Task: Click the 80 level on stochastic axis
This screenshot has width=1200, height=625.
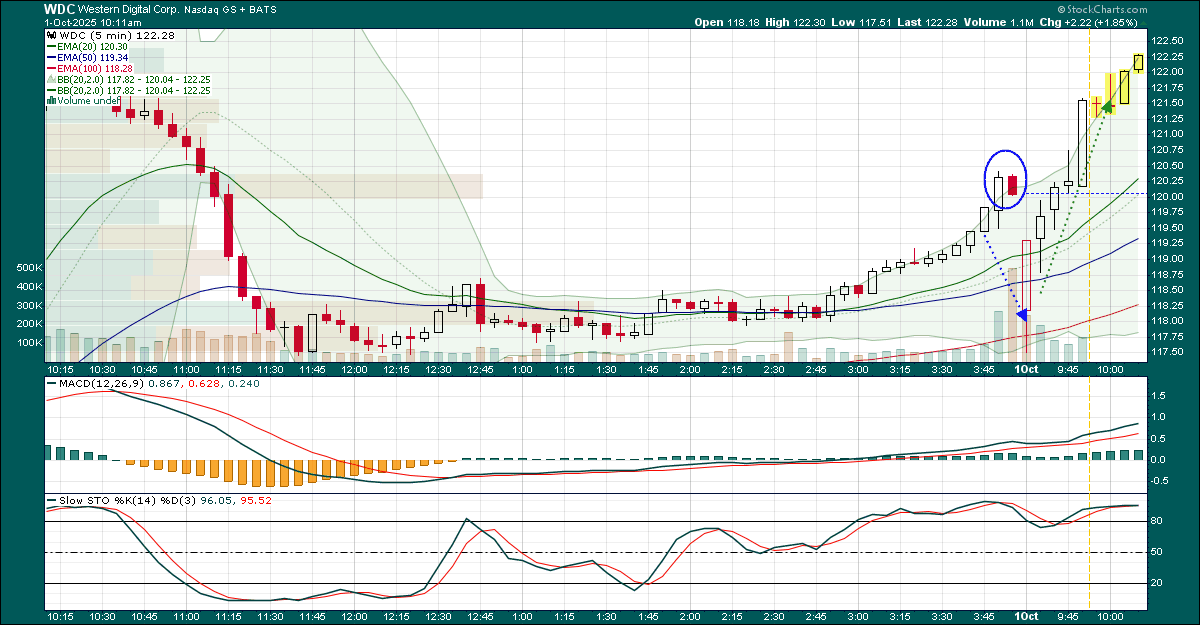Action: click(x=1157, y=521)
